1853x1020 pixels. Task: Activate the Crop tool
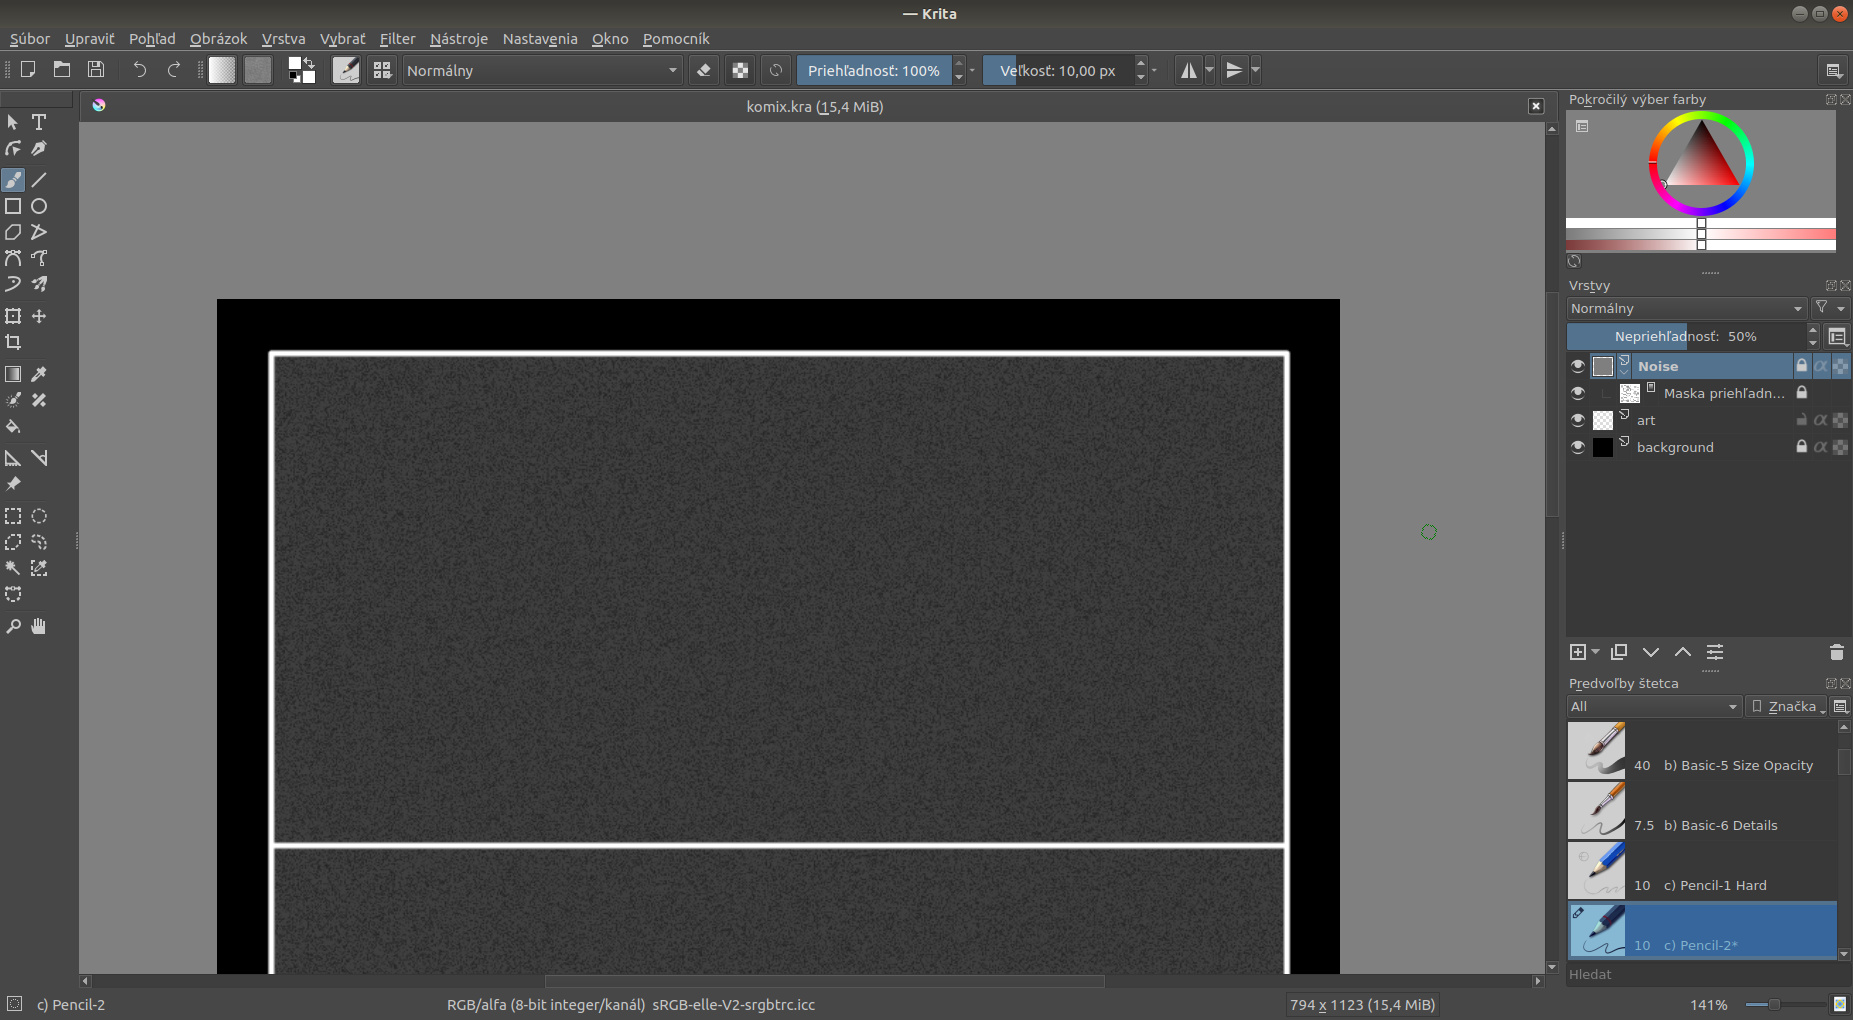click(13, 342)
